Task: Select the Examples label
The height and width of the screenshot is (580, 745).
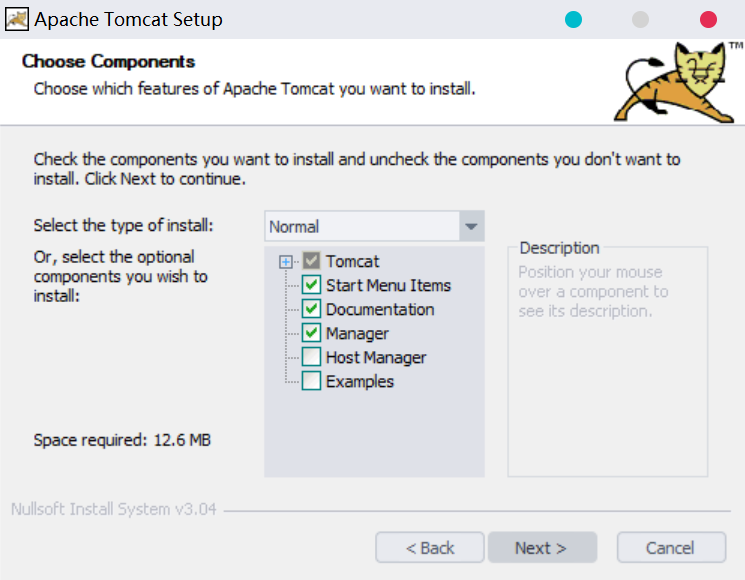Action: [x=360, y=381]
